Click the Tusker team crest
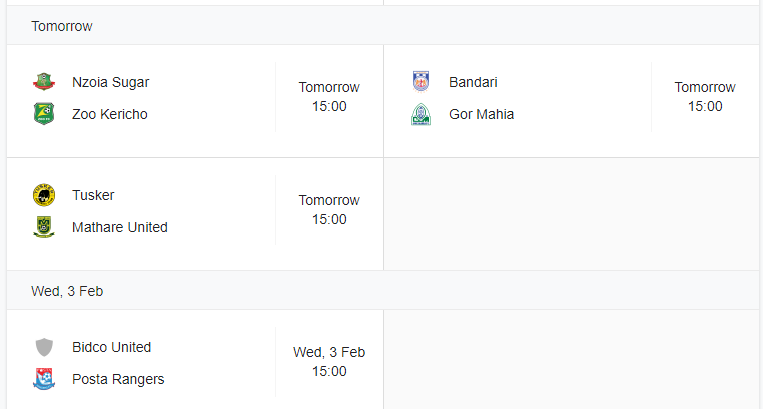Viewport: 763px width, 409px height. [x=44, y=195]
